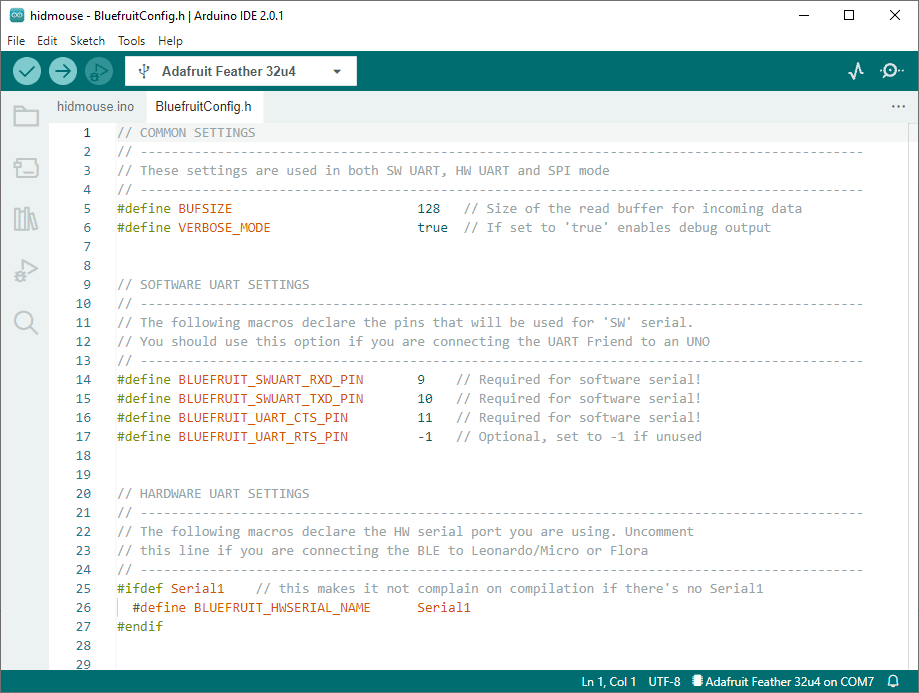The width and height of the screenshot is (919, 693).
Task: Click the Verify sketch checkmark button
Action: coord(27,72)
